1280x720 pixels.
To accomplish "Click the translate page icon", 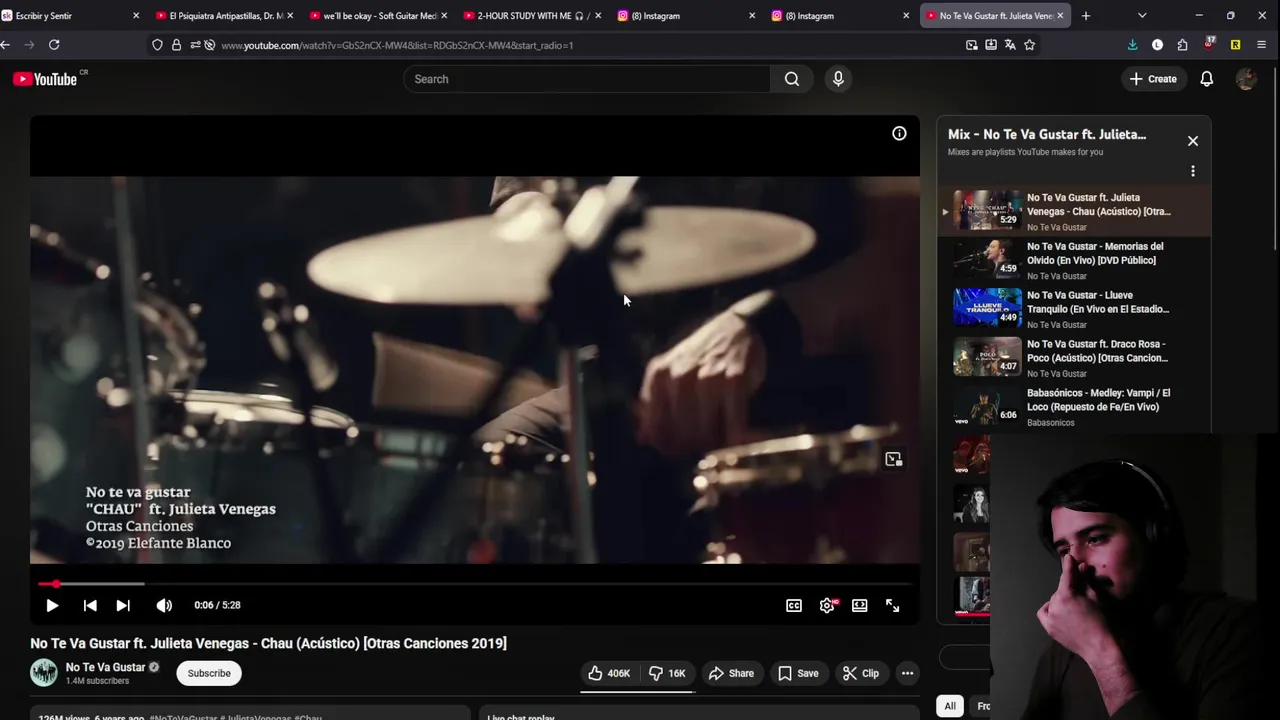I will (1010, 45).
